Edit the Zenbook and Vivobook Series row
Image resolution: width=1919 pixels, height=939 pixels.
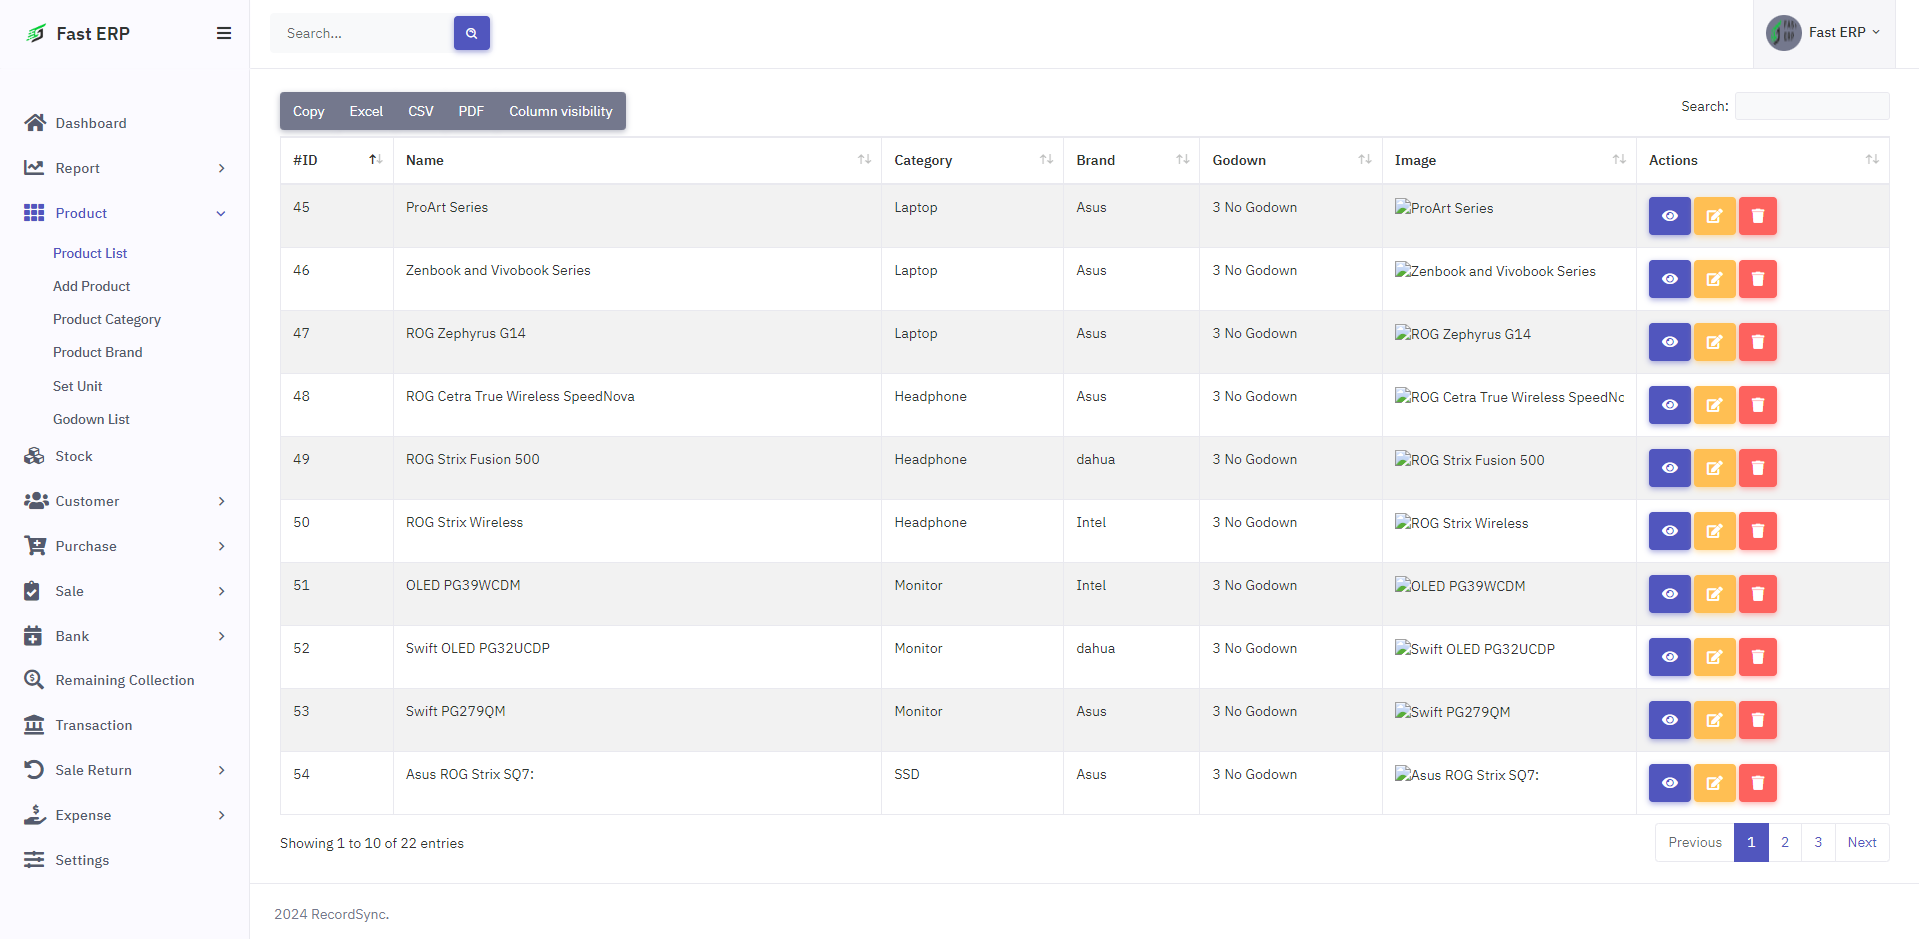[x=1713, y=279]
